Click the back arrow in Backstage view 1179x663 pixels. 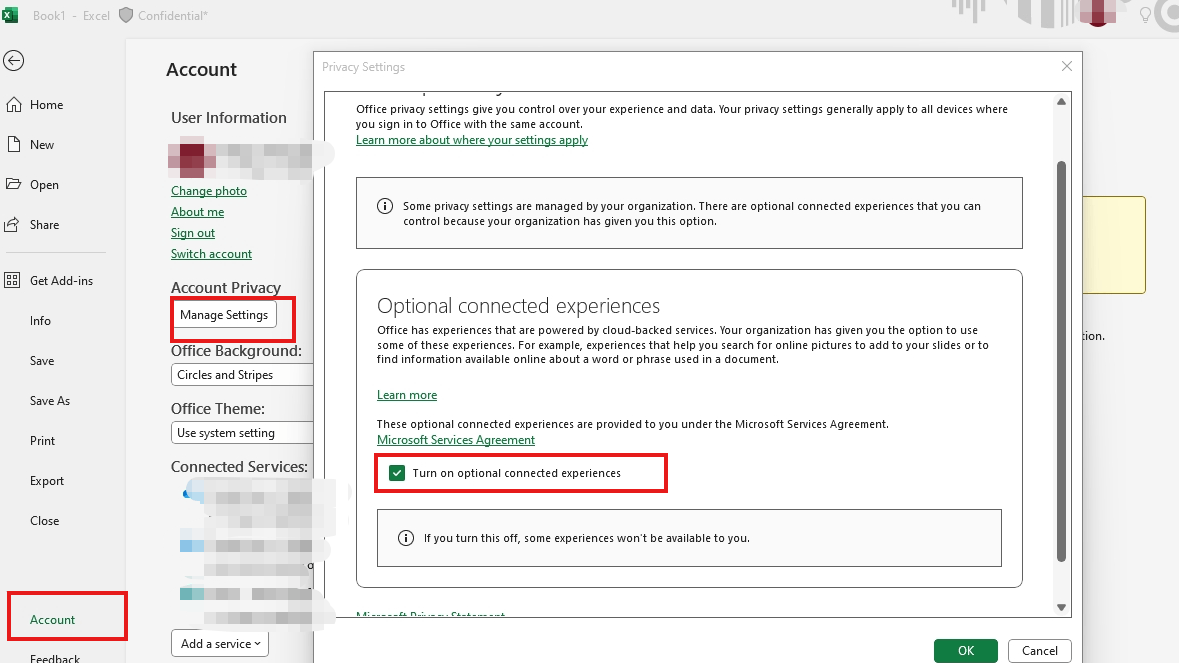[x=14, y=61]
